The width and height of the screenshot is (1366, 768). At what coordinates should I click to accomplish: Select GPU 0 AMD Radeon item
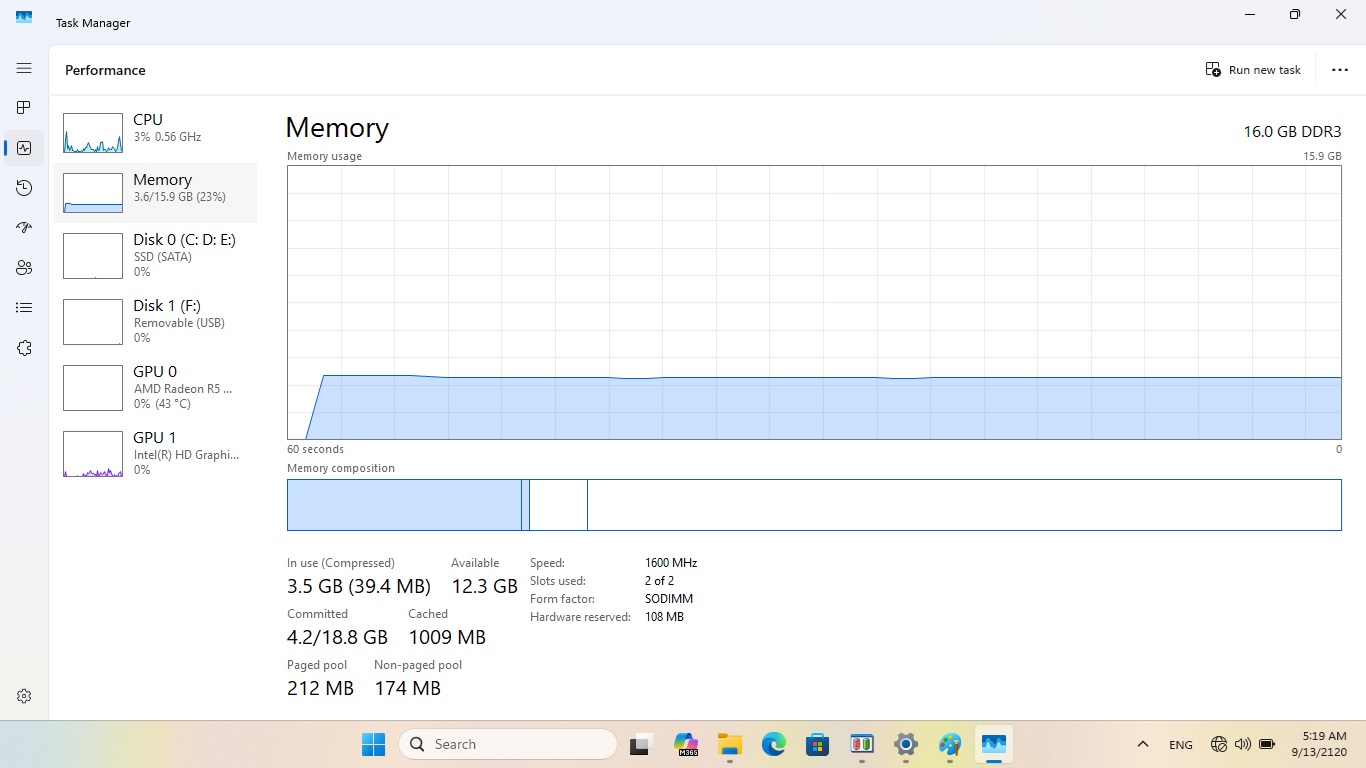point(155,387)
